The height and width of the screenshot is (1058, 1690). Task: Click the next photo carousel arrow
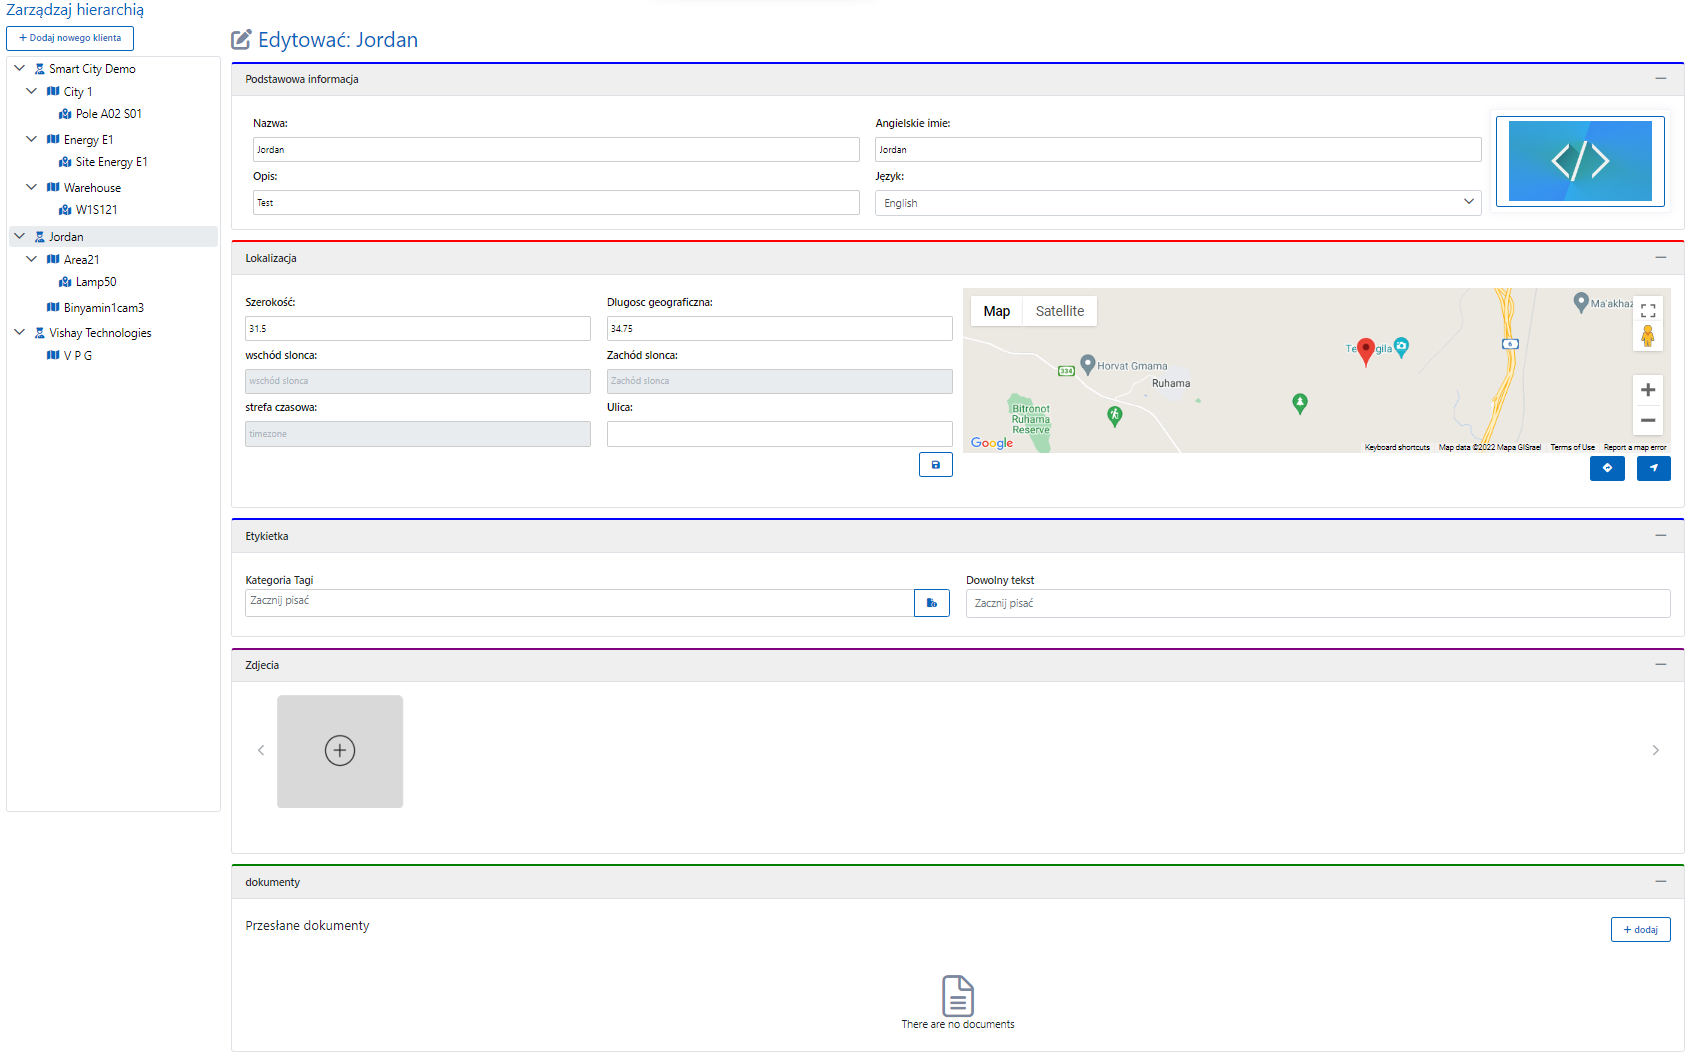(x=1655, y=750)
